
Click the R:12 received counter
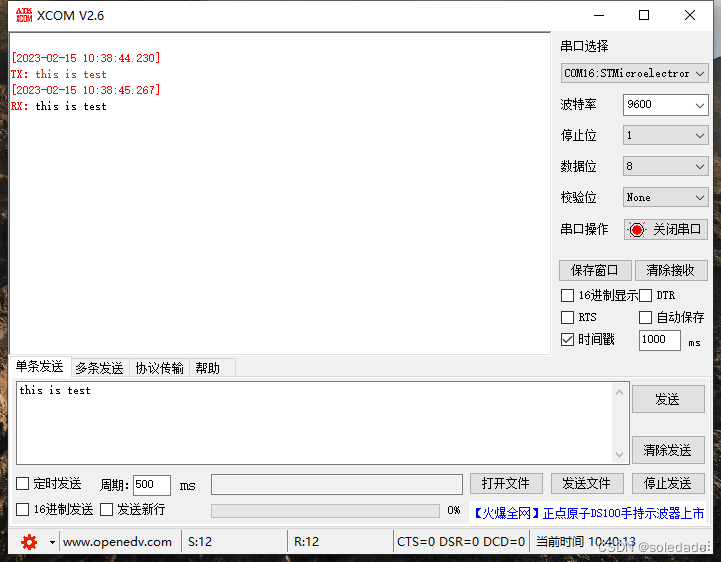(306, 542)
